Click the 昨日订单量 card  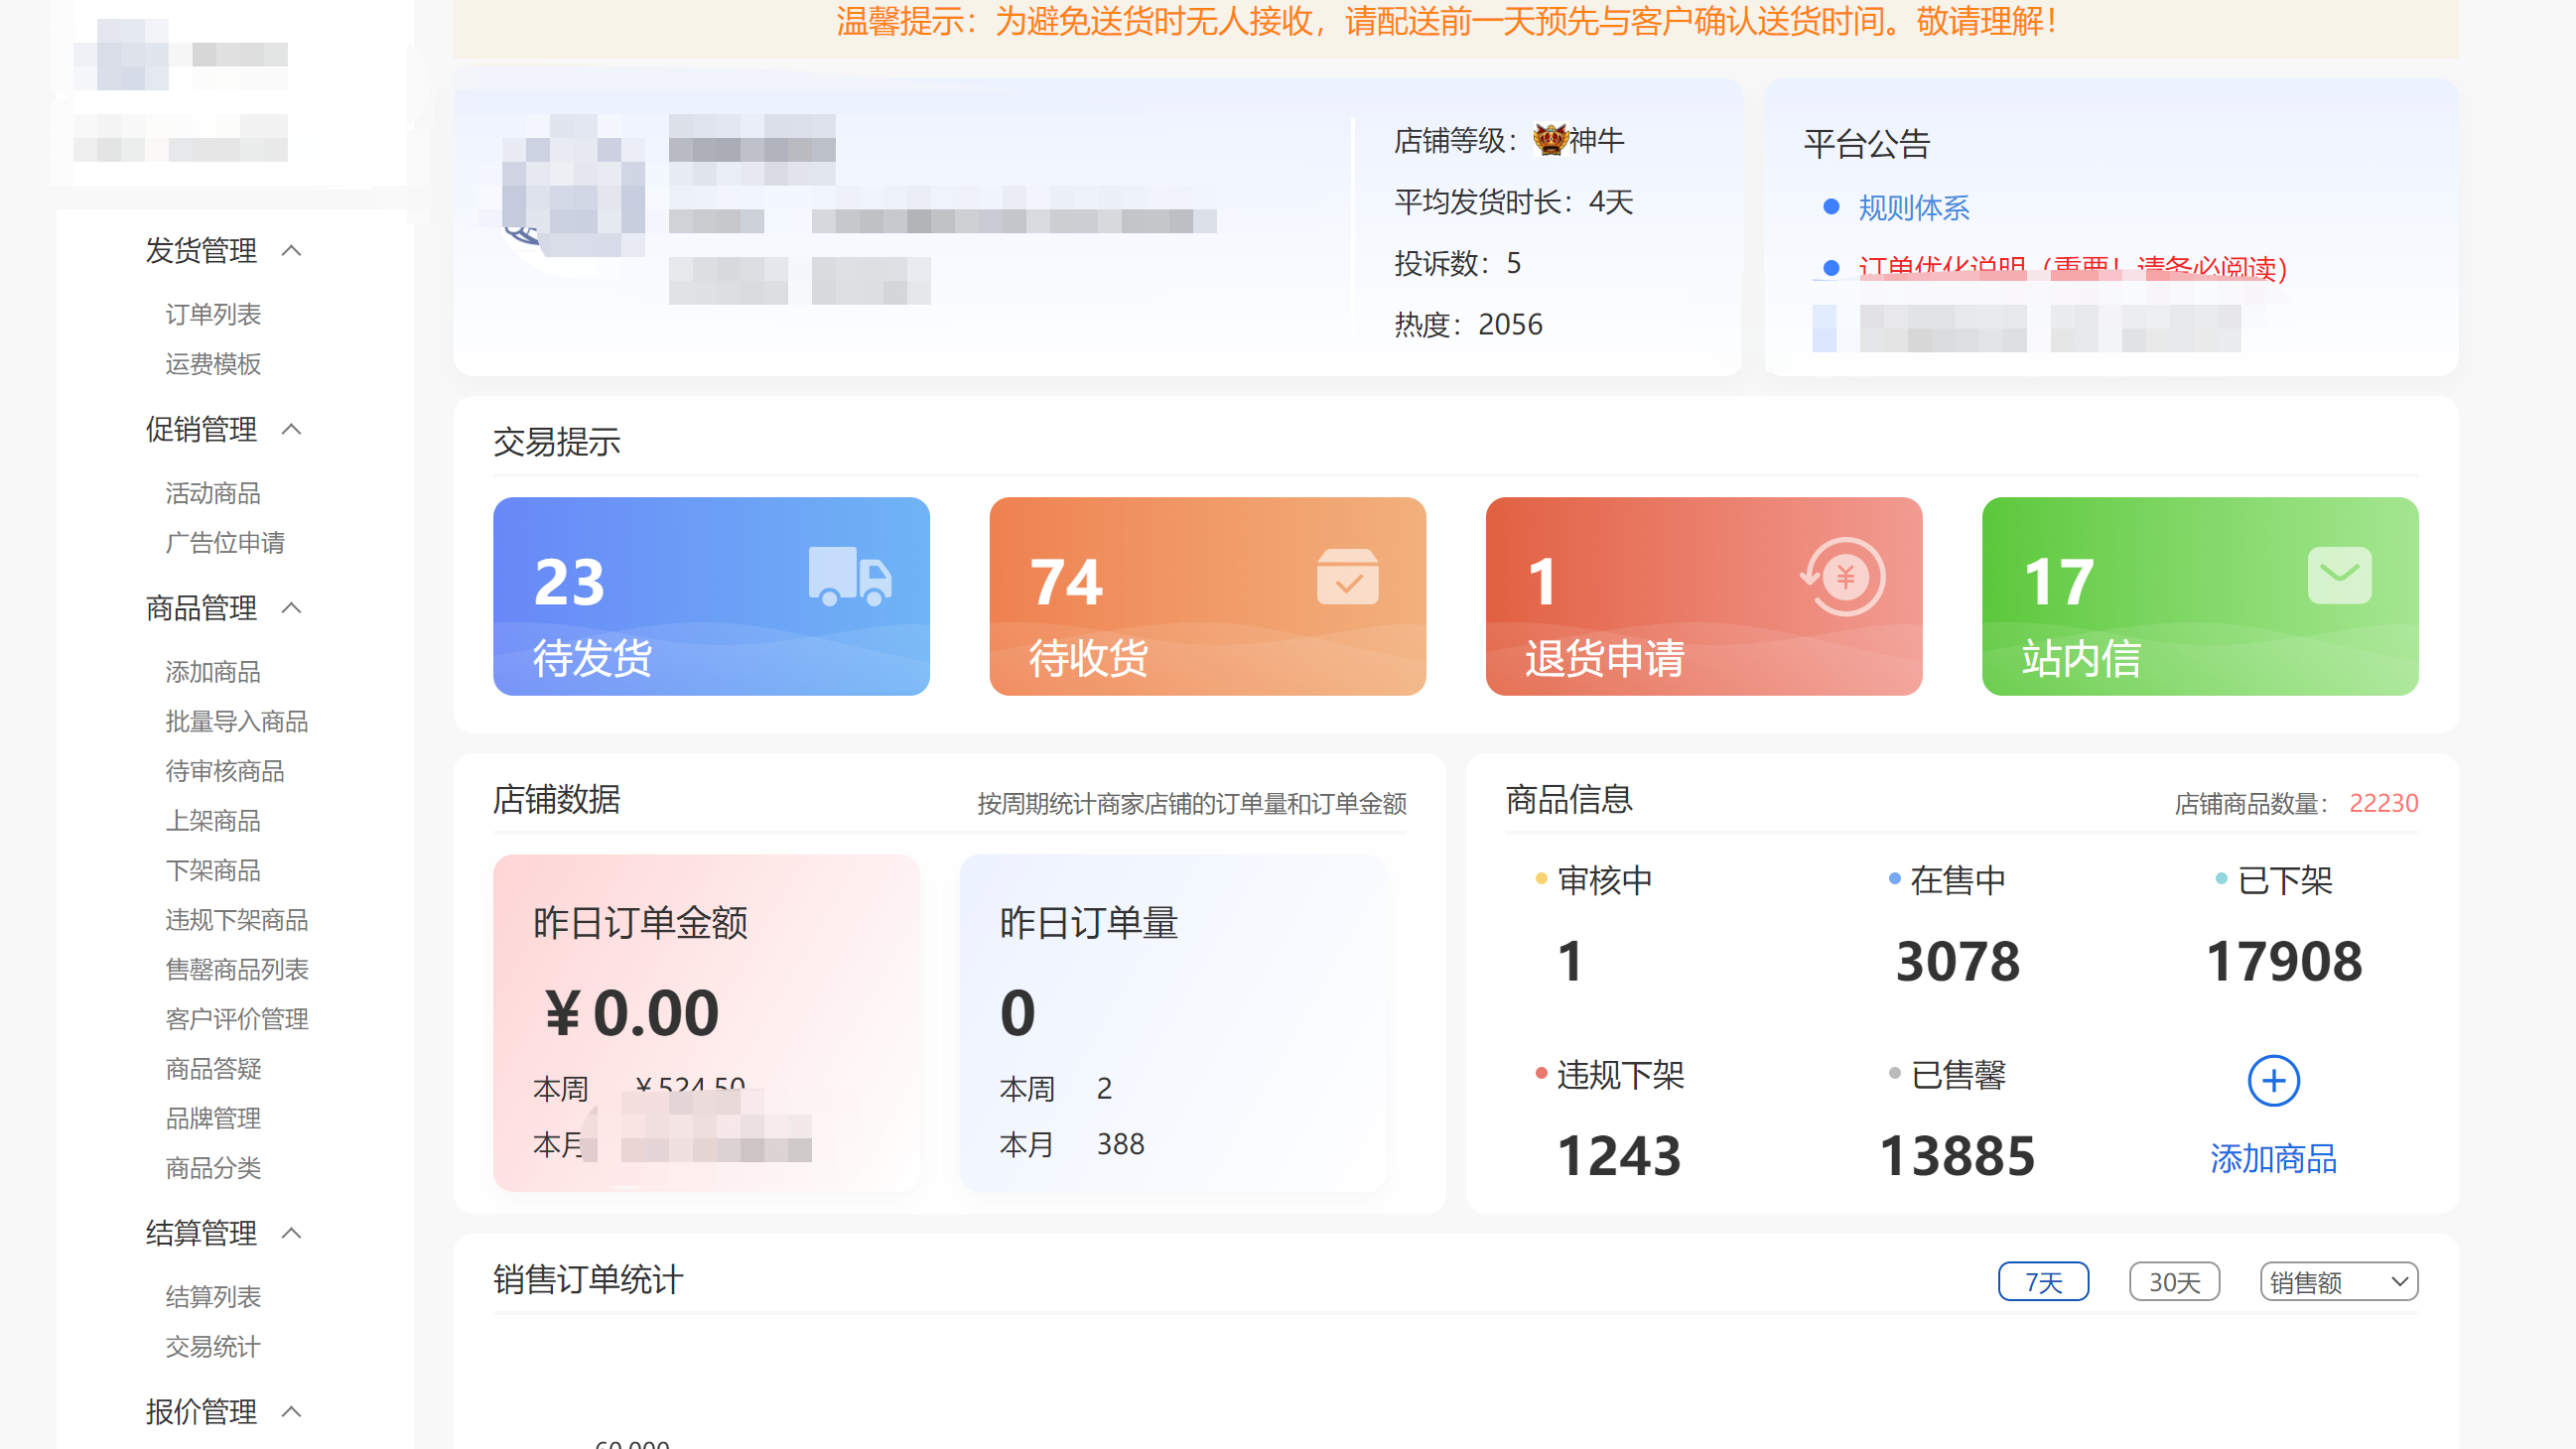tap(1172, 1022)
